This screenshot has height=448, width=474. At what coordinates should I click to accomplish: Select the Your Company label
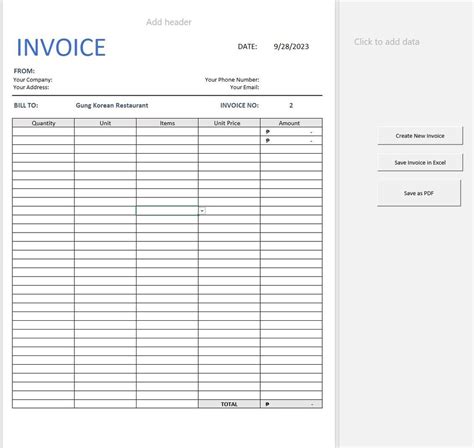[x=33, y=80]
